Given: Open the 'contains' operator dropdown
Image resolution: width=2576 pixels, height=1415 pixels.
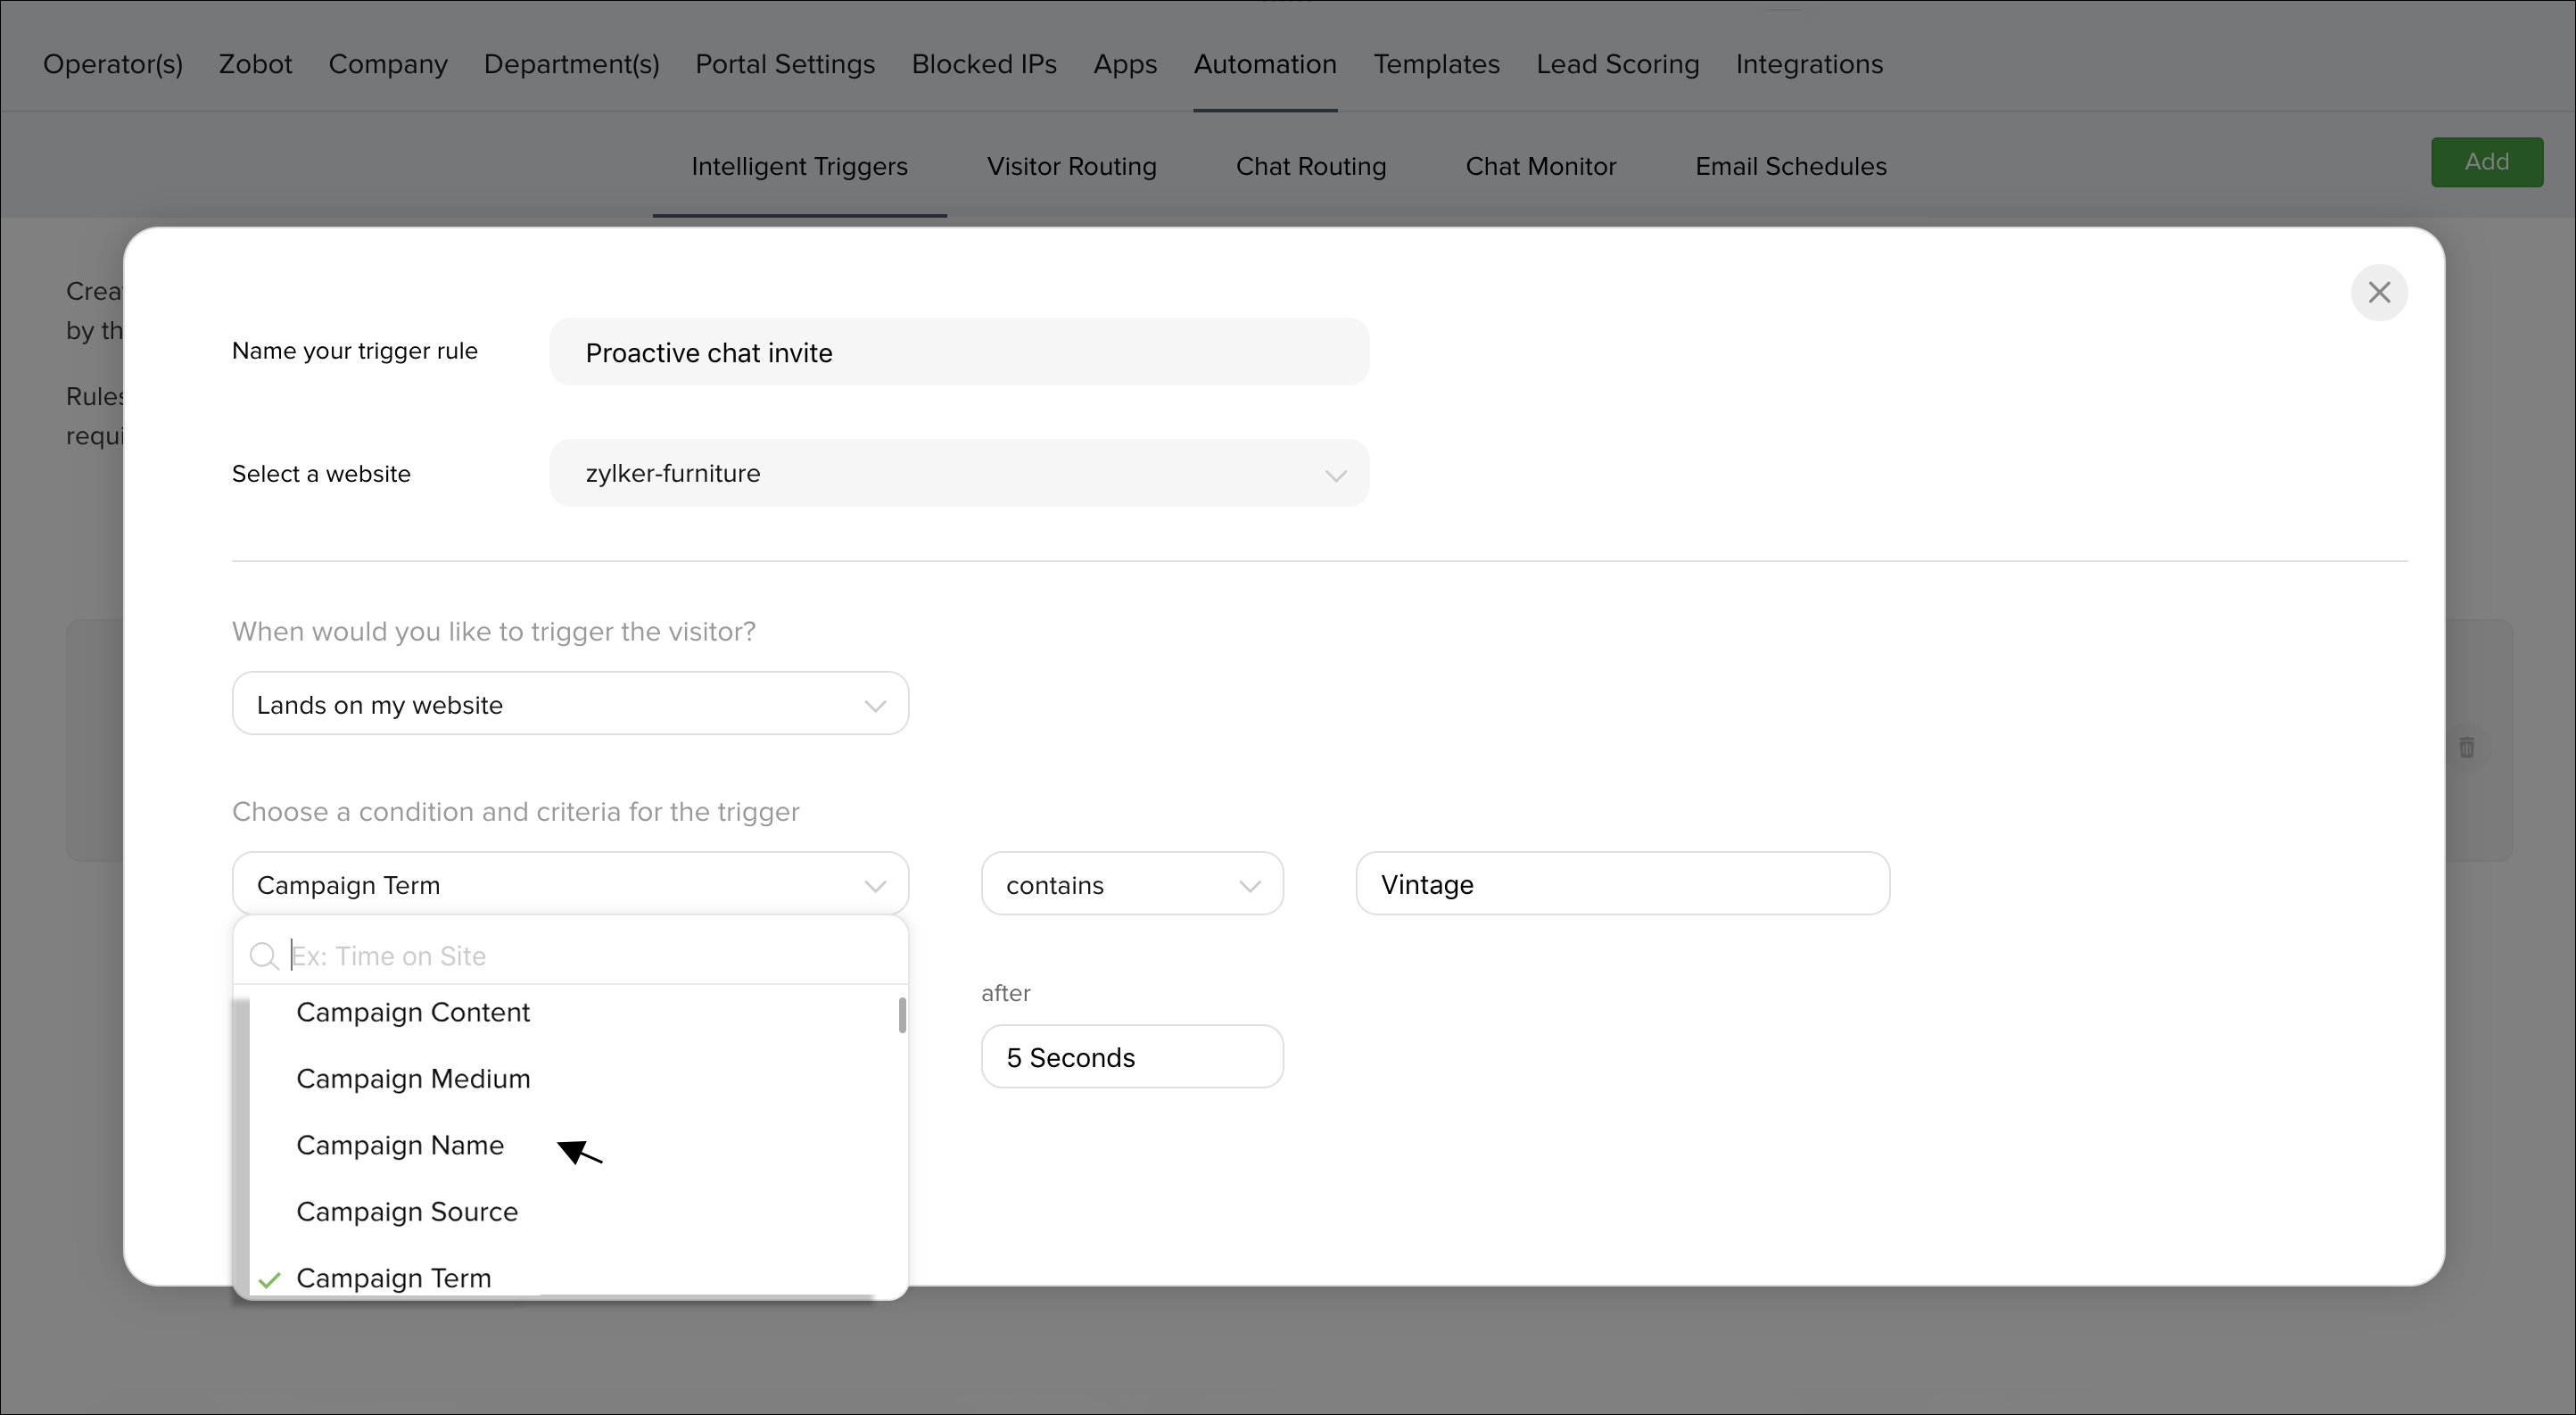Looking at the screenshot, I should [x=1131, y=884].
